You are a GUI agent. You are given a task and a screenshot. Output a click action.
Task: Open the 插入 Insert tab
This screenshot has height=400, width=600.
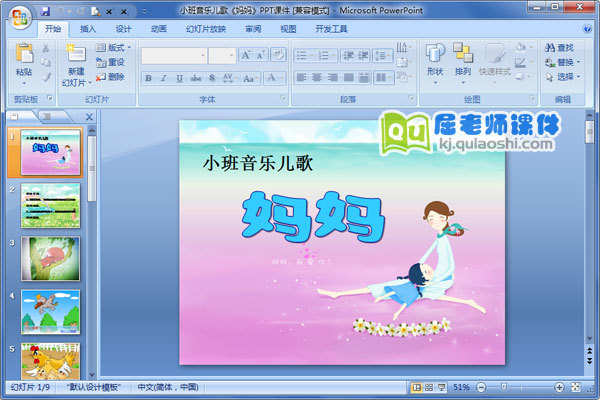tap(88, 29)
